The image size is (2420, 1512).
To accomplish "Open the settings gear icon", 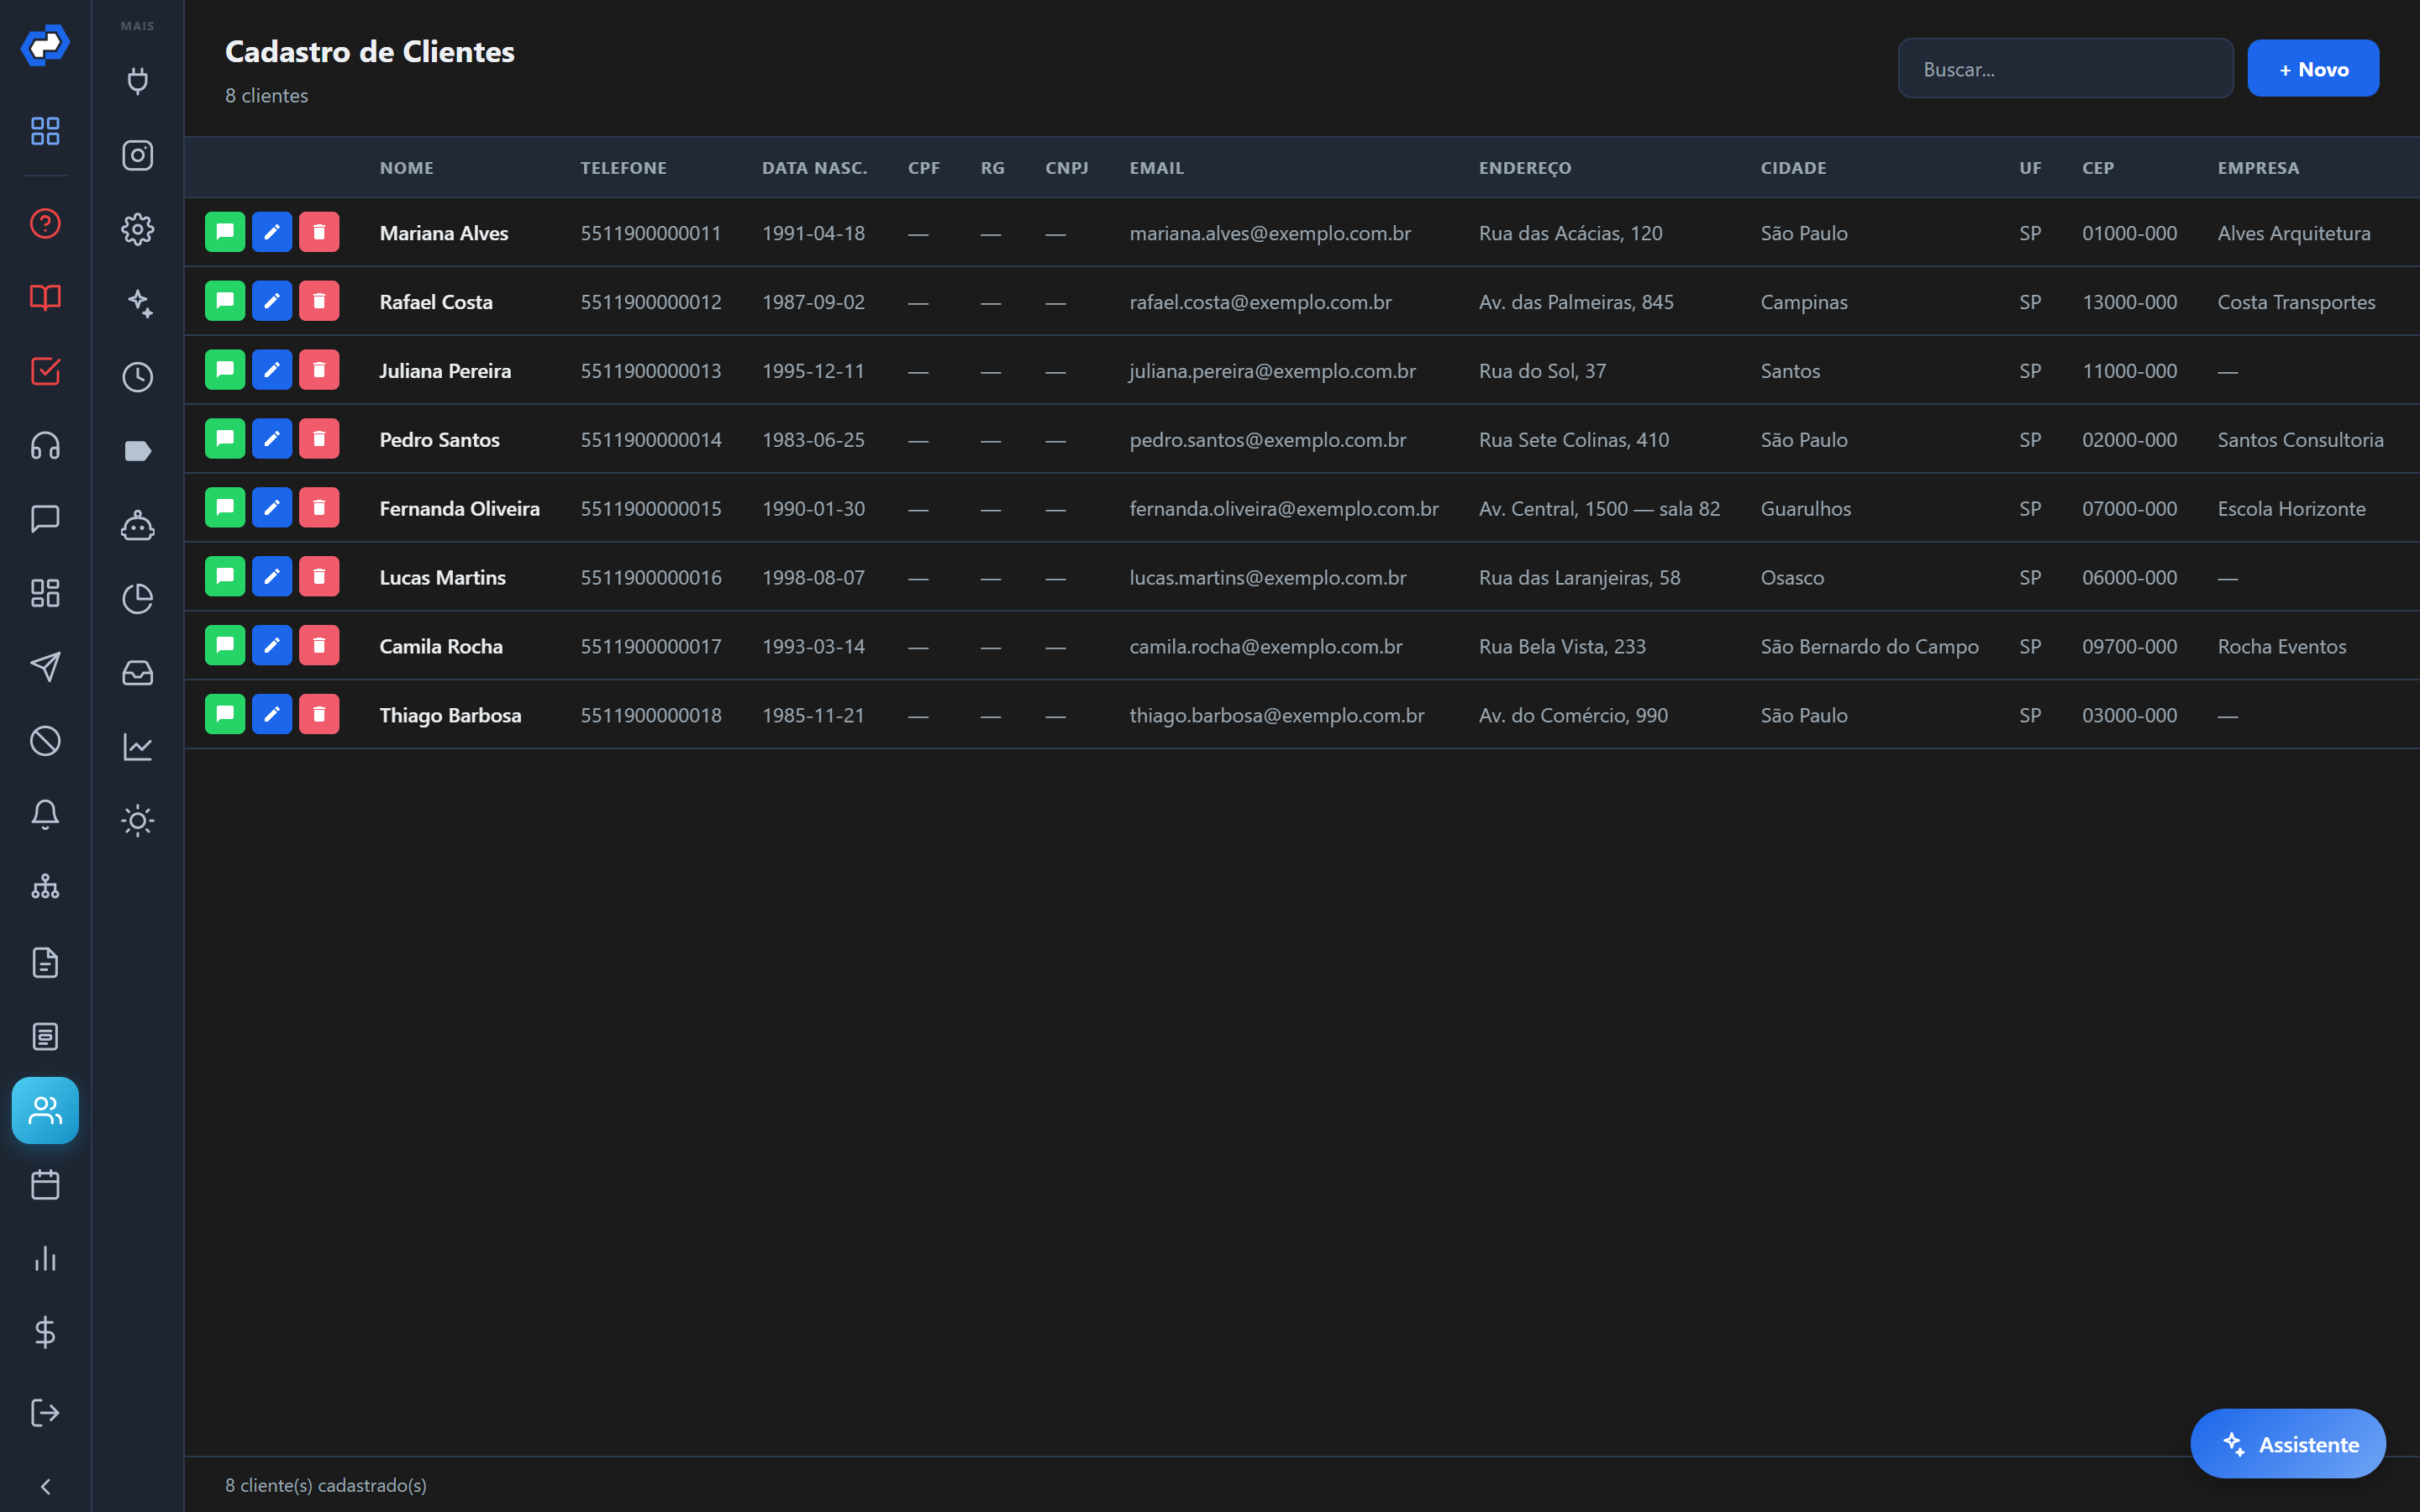I will 138,229.
